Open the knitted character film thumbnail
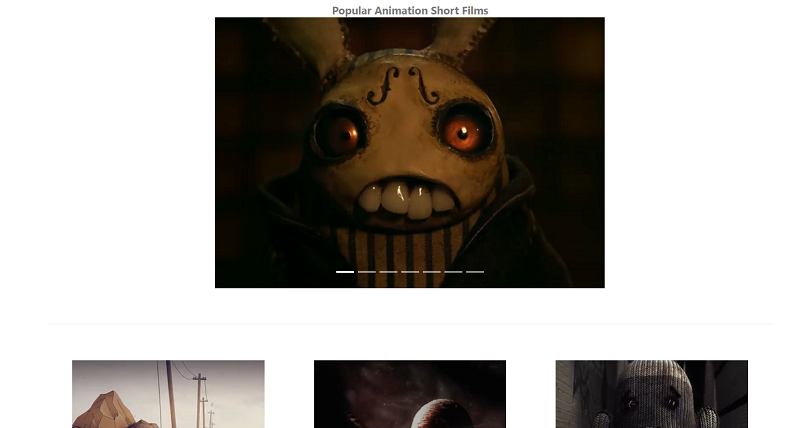 tap(652, 394)
